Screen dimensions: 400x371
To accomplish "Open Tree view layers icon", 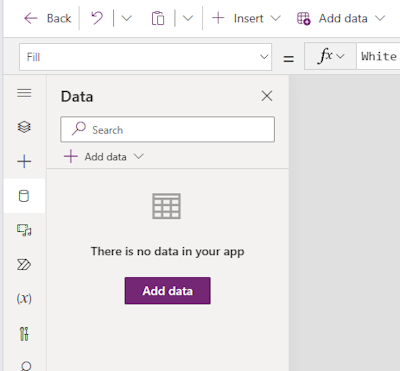I will click(24, 127).
